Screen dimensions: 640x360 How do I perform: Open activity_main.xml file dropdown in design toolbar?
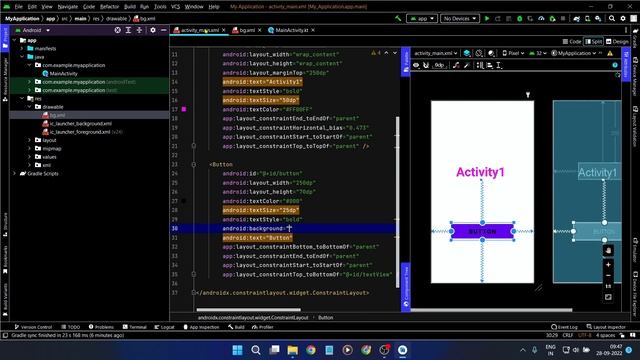point(436,53)
